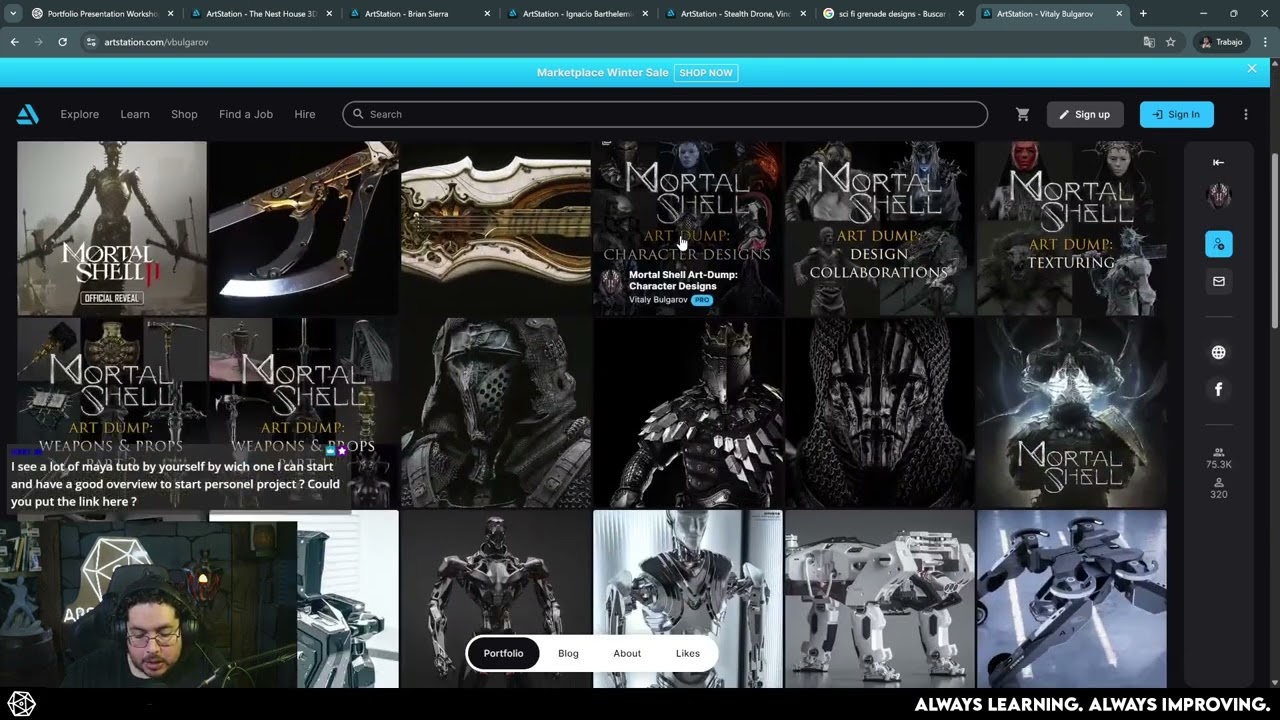Screen dimensions: 1280x720
Task: Select the About pill tab
Action: coord(627,653)
